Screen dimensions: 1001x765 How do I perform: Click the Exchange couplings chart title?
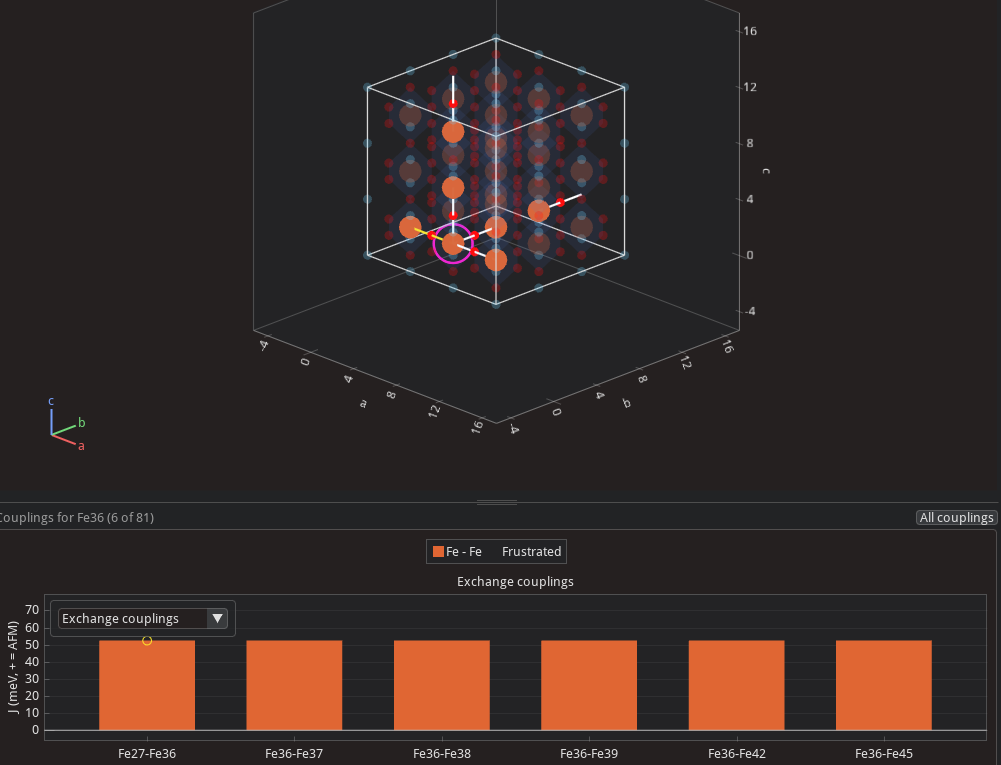point(515,582)
